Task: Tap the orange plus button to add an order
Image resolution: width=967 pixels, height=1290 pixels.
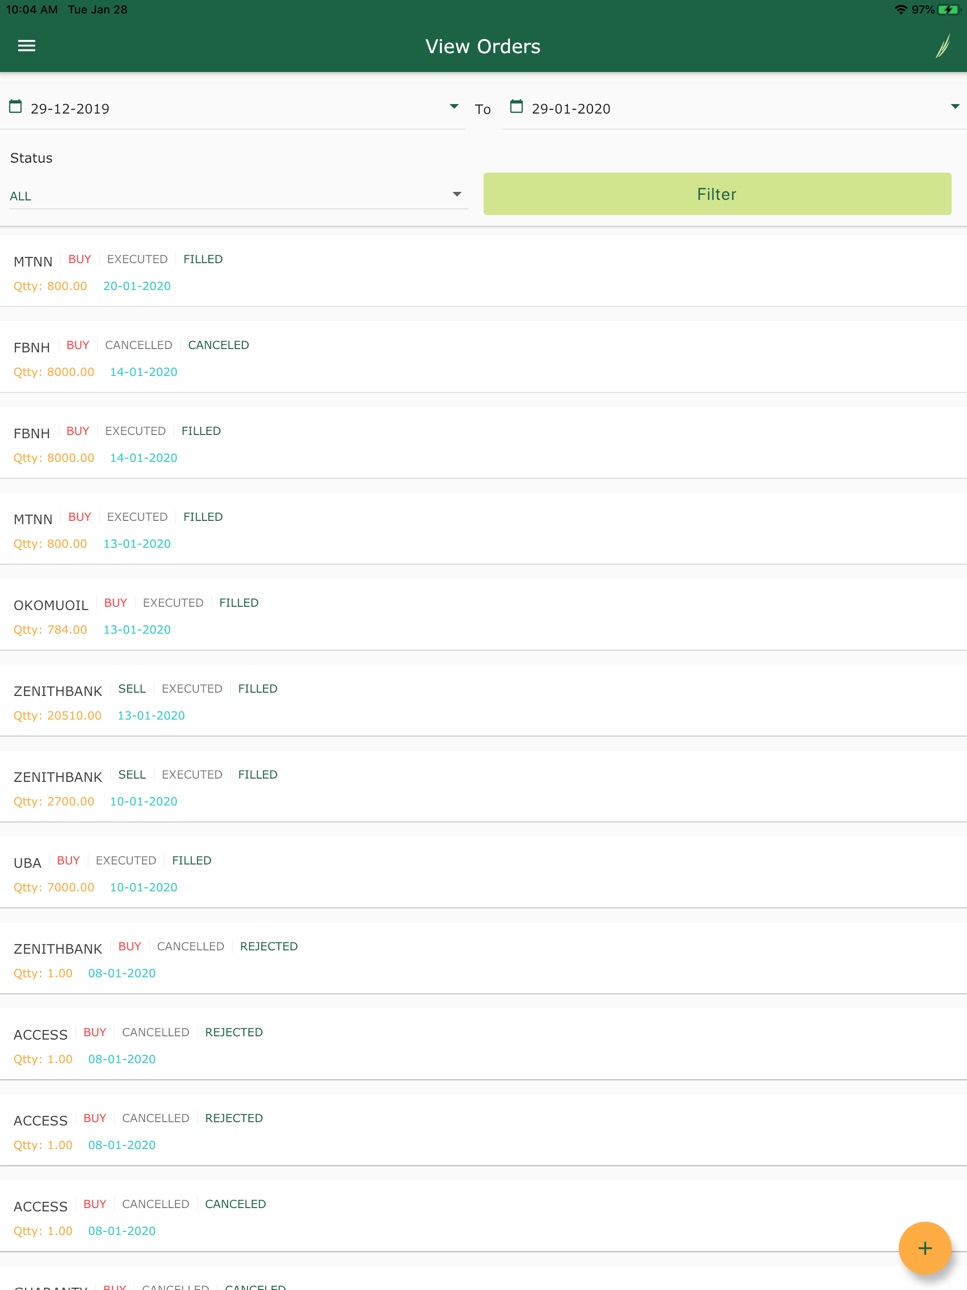Action: [924, 1247]
